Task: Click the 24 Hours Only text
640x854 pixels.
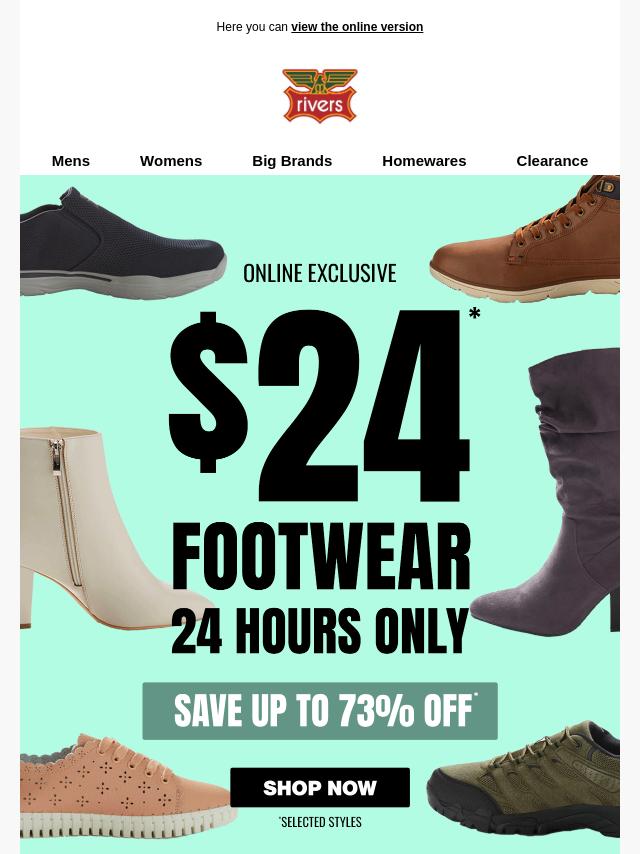Action: click(x=320, y=631)
